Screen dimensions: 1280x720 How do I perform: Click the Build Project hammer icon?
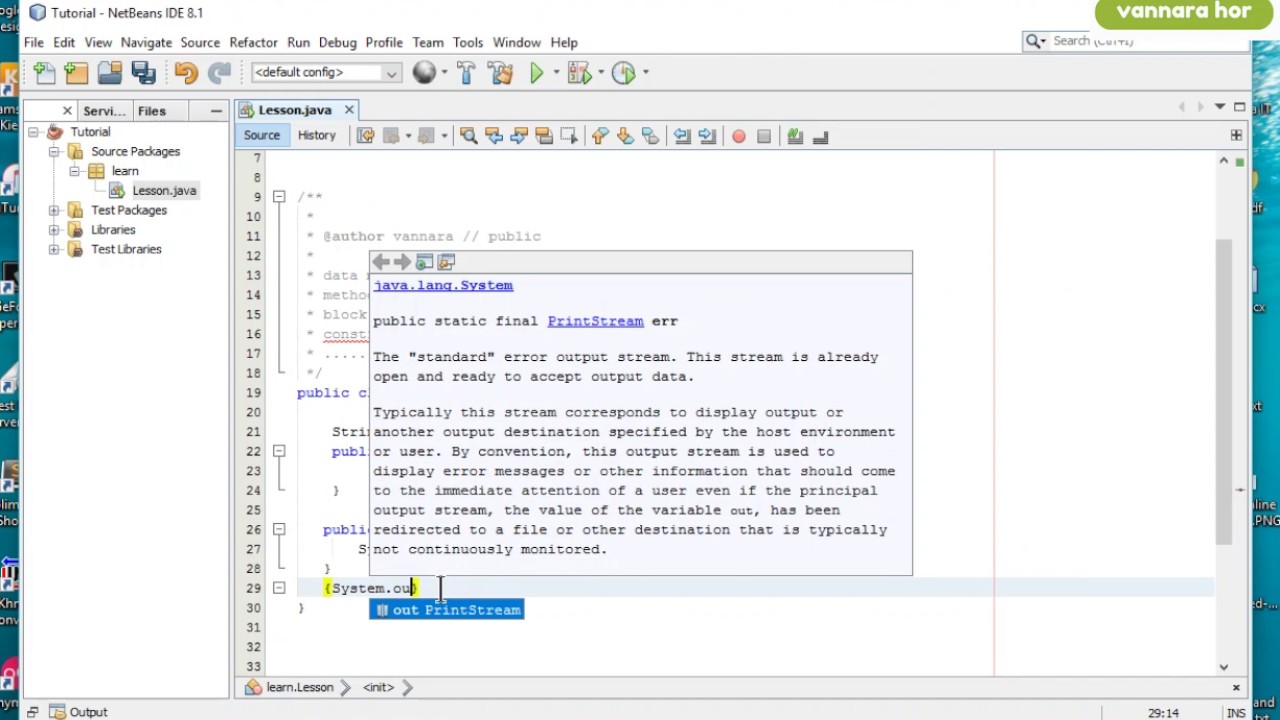point(466,72)
